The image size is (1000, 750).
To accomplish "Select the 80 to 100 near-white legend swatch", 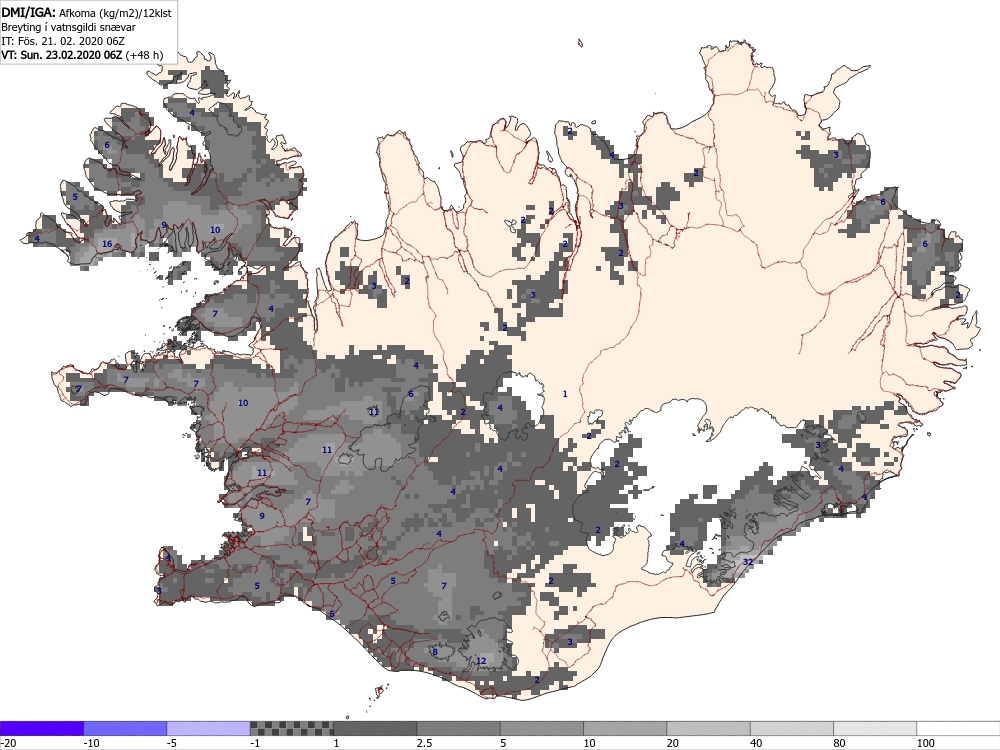I will pos(875,728).
